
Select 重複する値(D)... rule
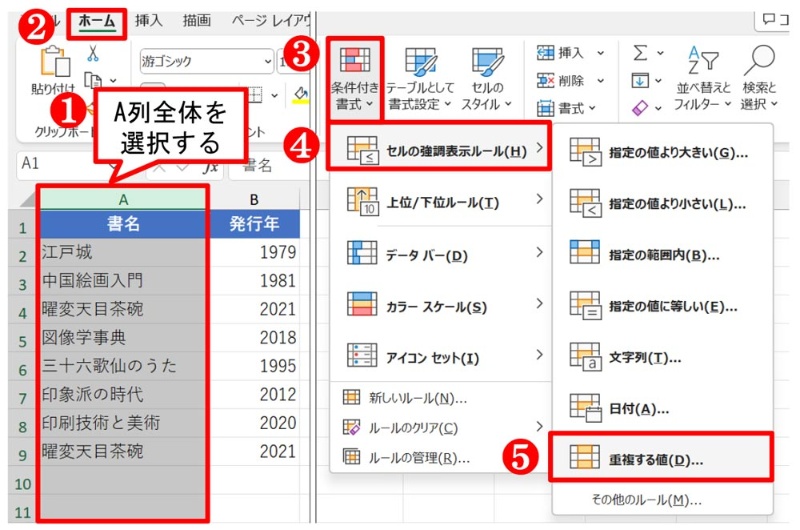(661, 458)
